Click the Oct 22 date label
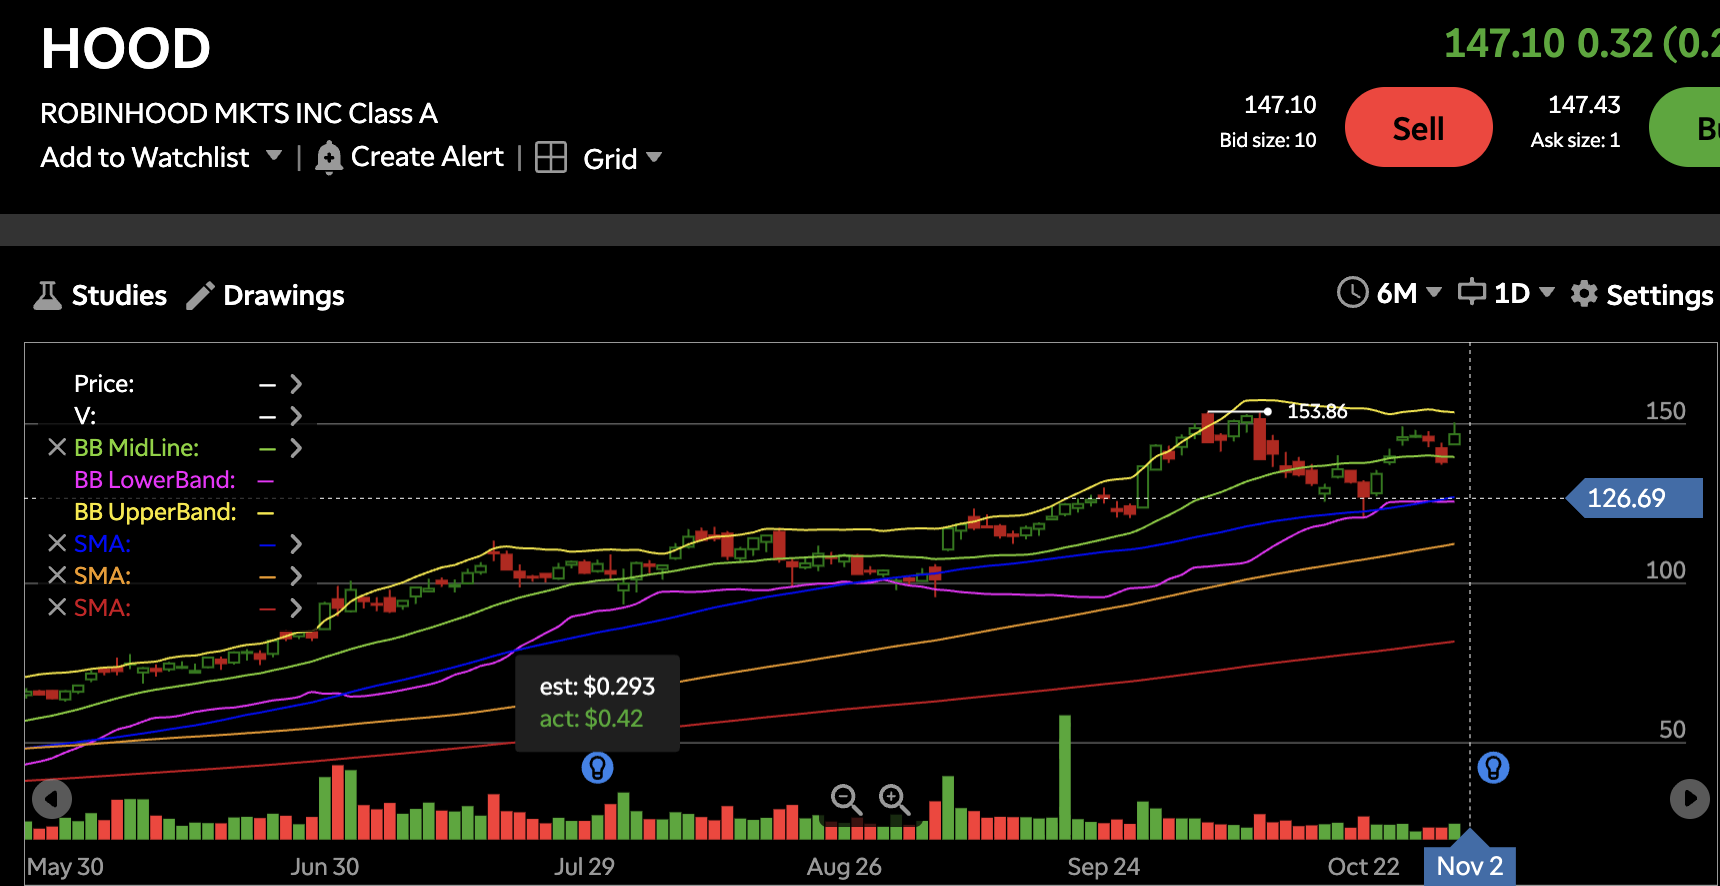 1363,867
